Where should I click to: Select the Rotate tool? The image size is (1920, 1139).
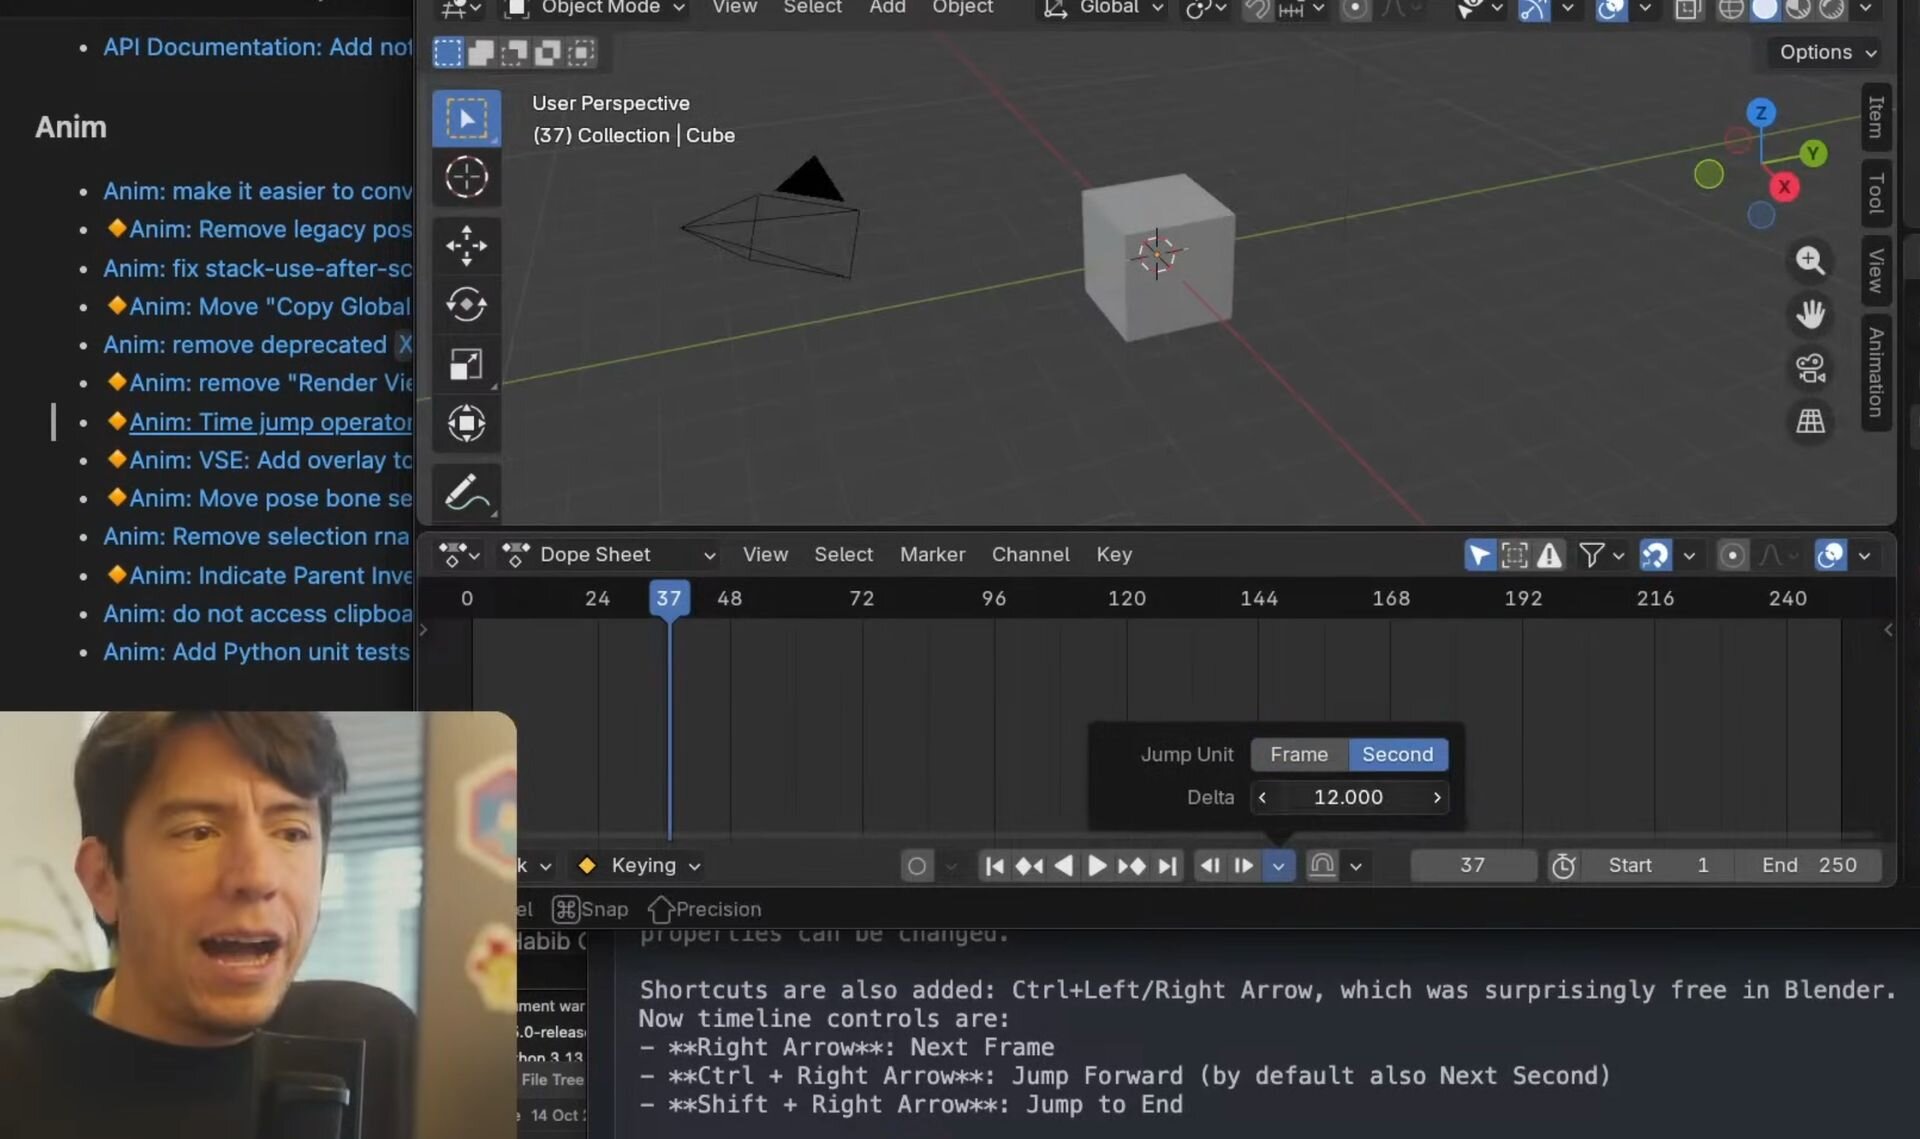coord(466,304)
